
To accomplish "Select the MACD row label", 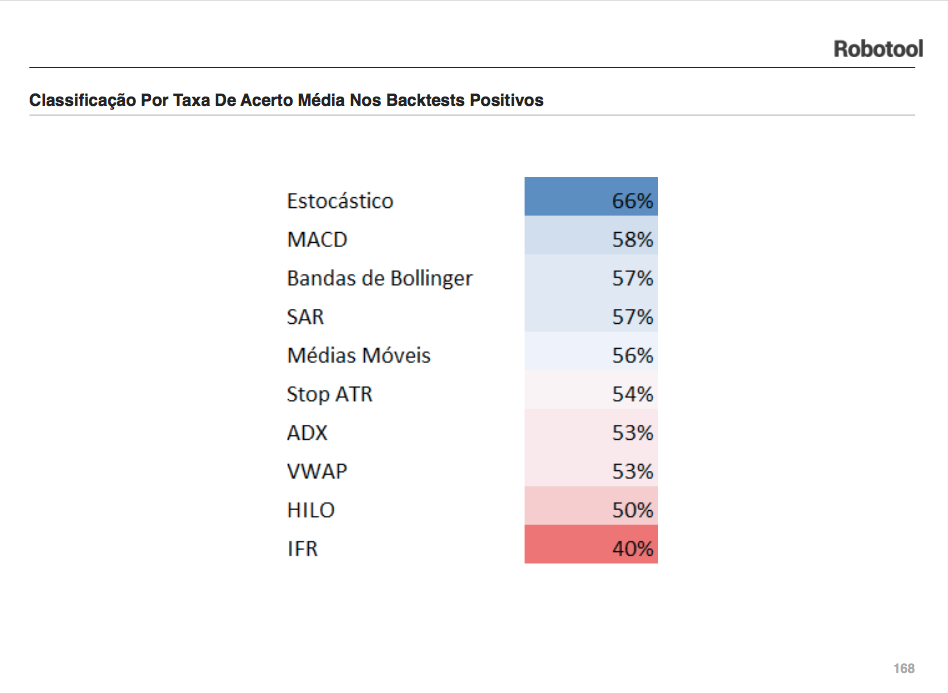I will (317, 240).
